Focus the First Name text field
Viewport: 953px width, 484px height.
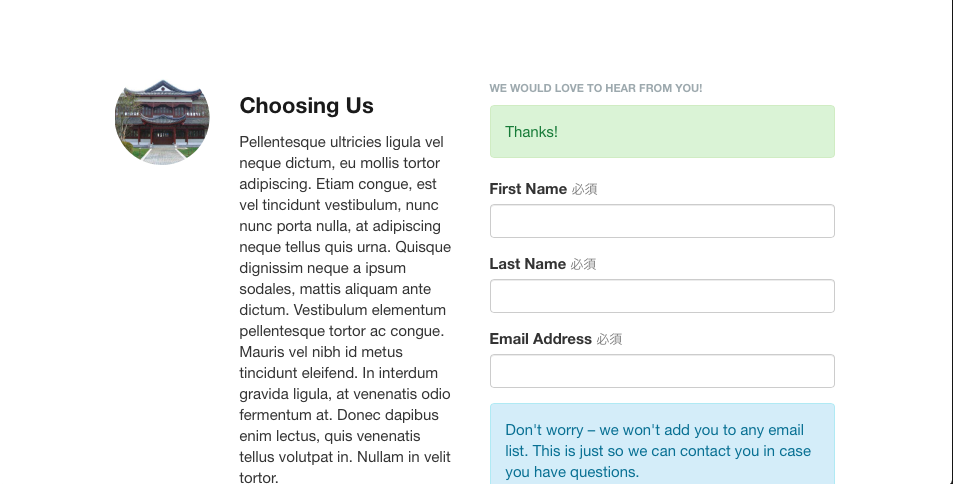coord(662,221)
